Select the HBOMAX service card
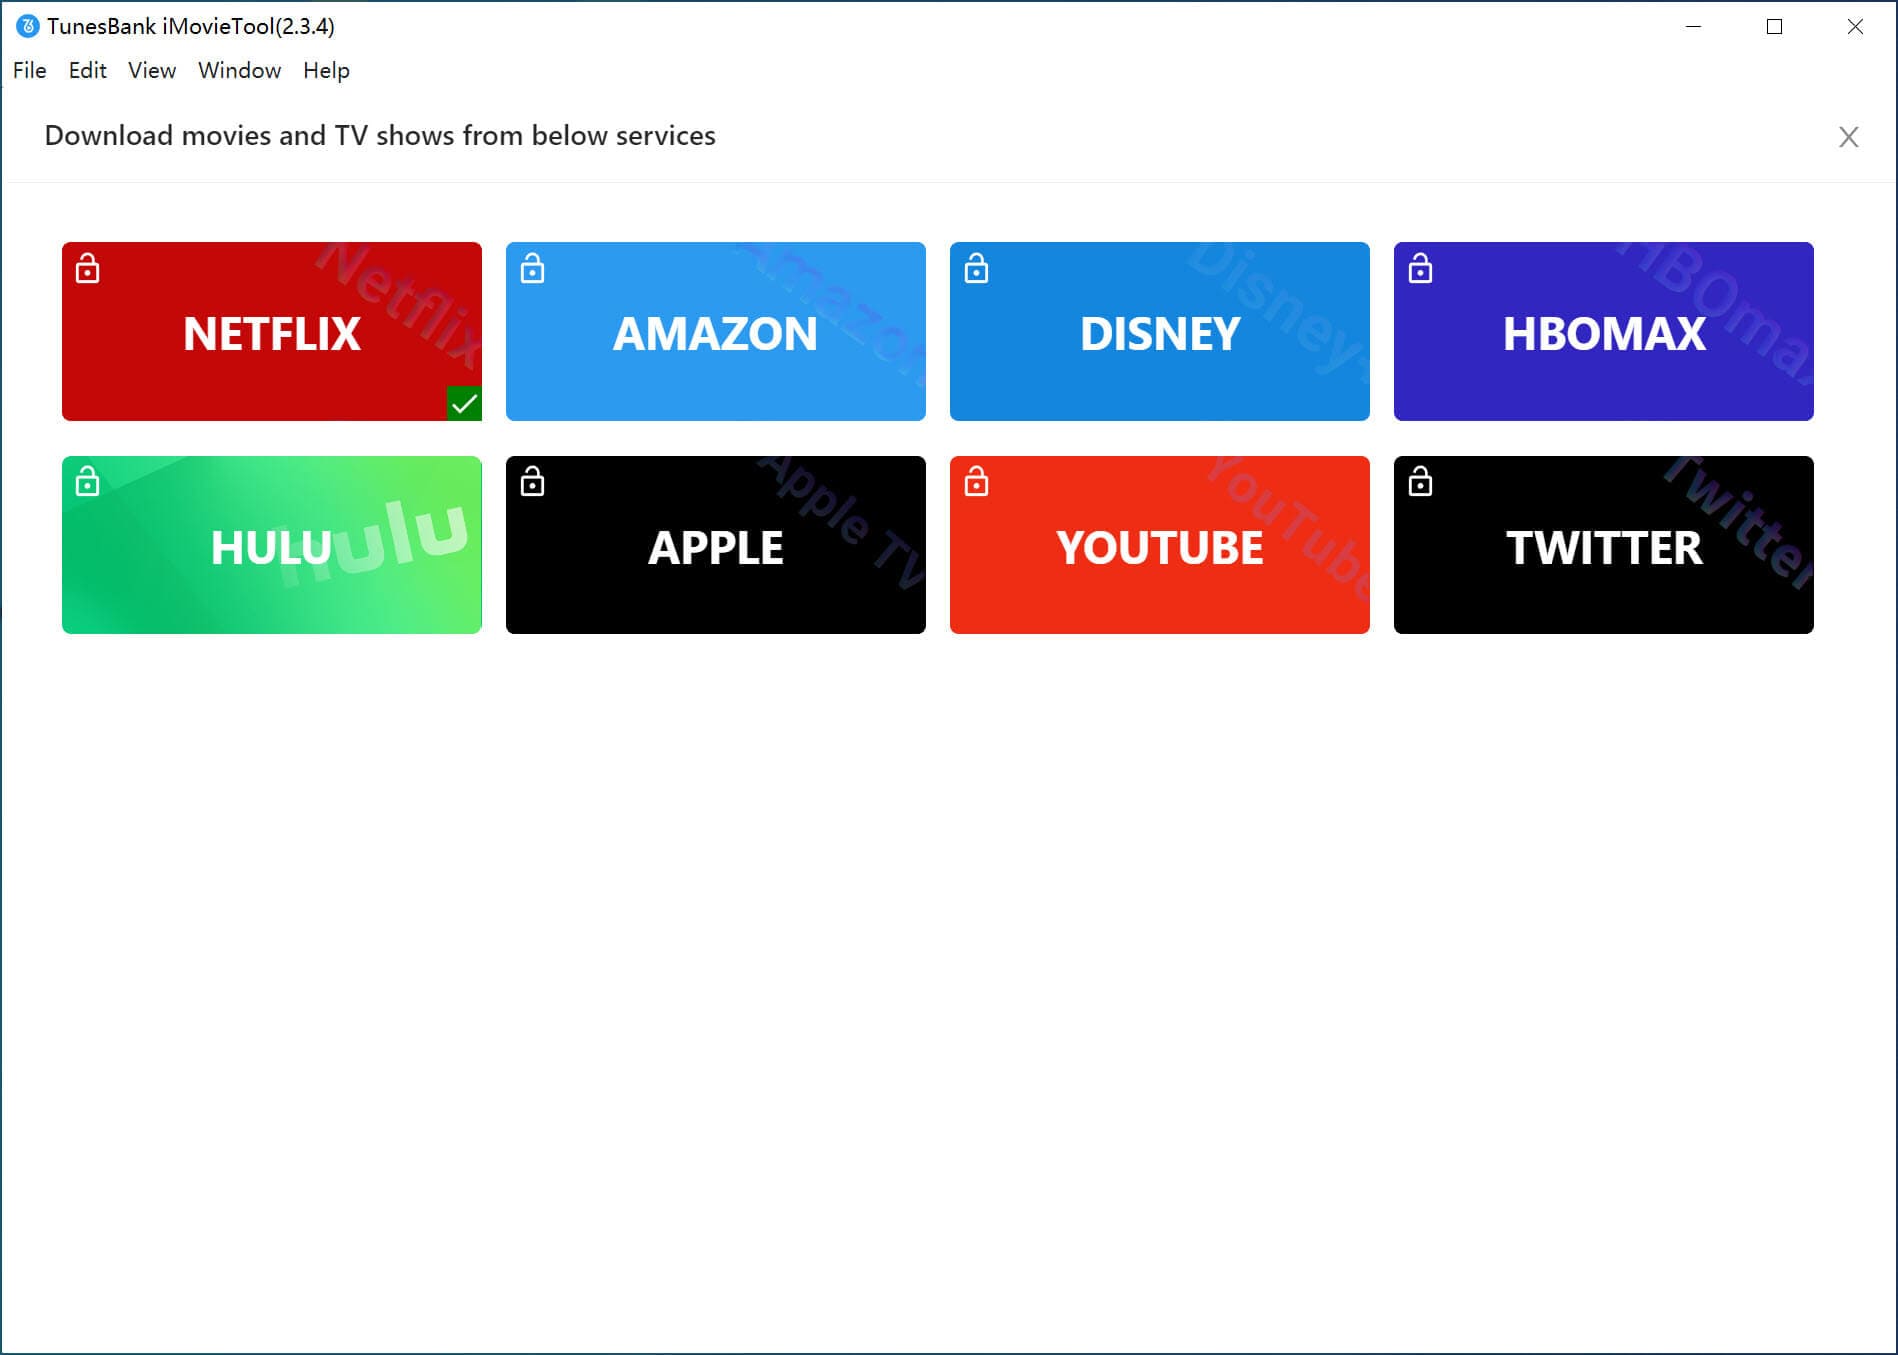The height and width of the screenshot is (1355, 1898). click(x=1604, y=331)
